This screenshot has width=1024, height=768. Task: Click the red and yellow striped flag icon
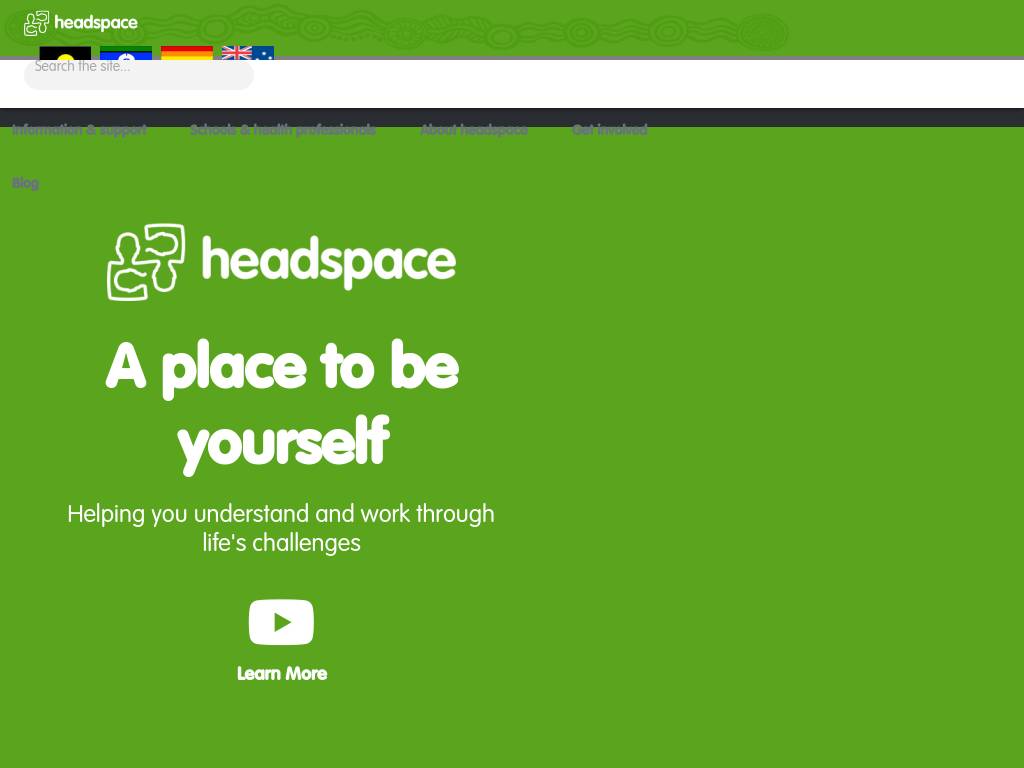[x=187, y=53]
